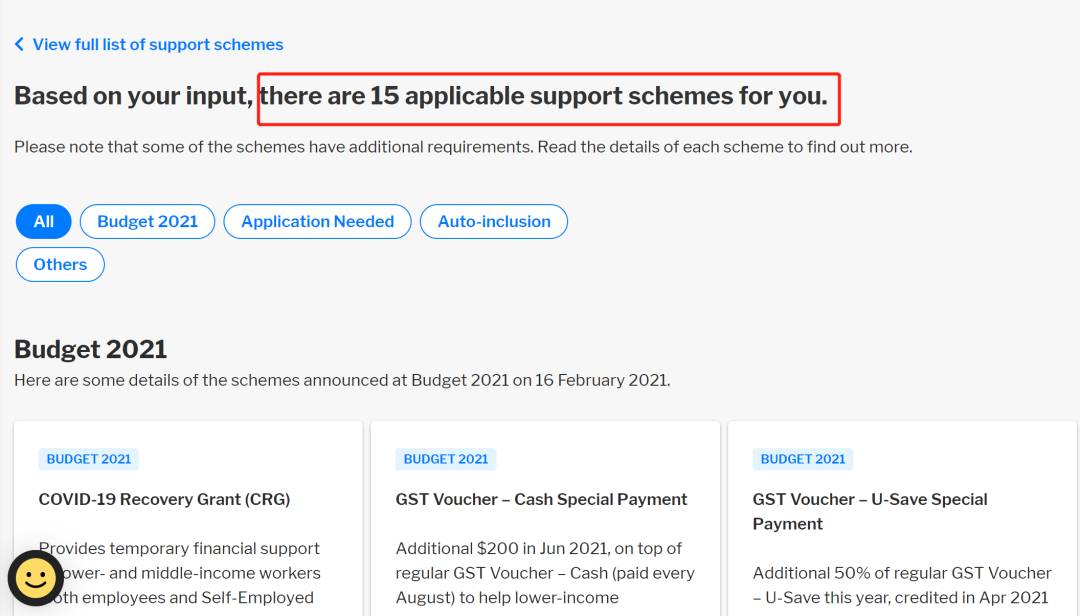
Task: Select the All filter chip
Action: point(43,222)
